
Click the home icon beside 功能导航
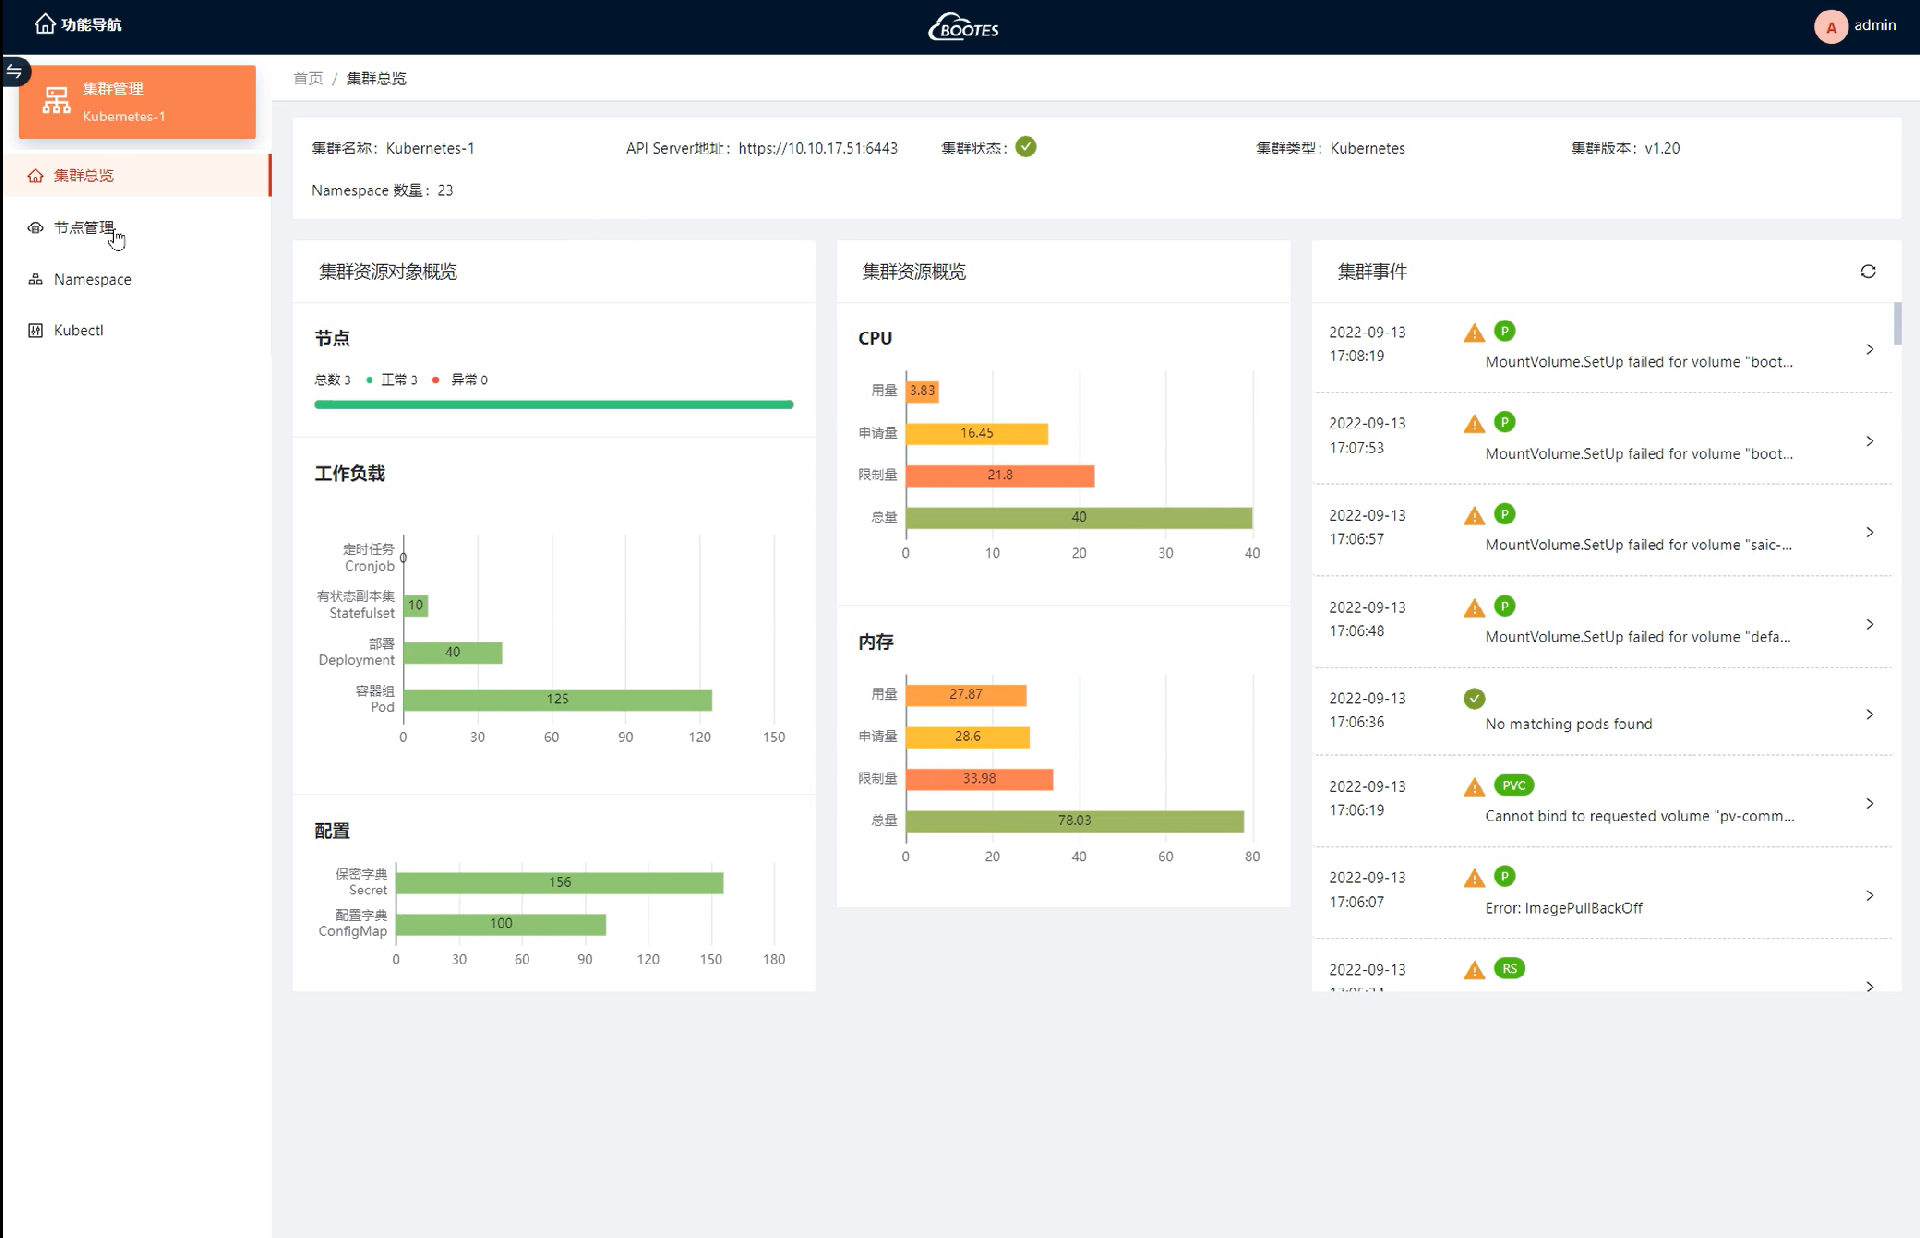[x=45, y=24]
